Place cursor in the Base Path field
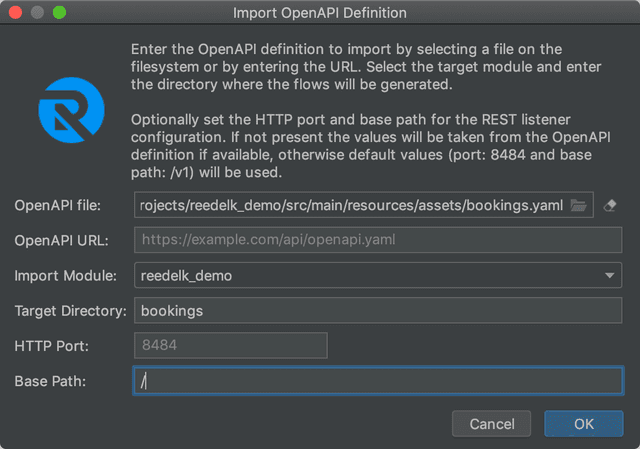The height and width of the screenshot is (449, 640). click(x=377, y=381)
